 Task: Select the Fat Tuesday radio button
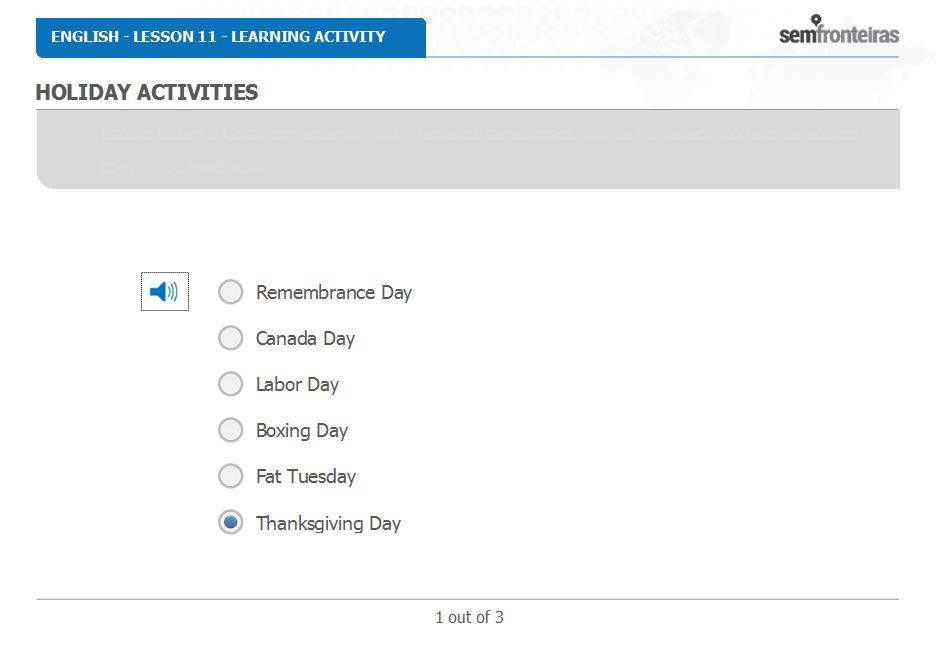[231, 476]
